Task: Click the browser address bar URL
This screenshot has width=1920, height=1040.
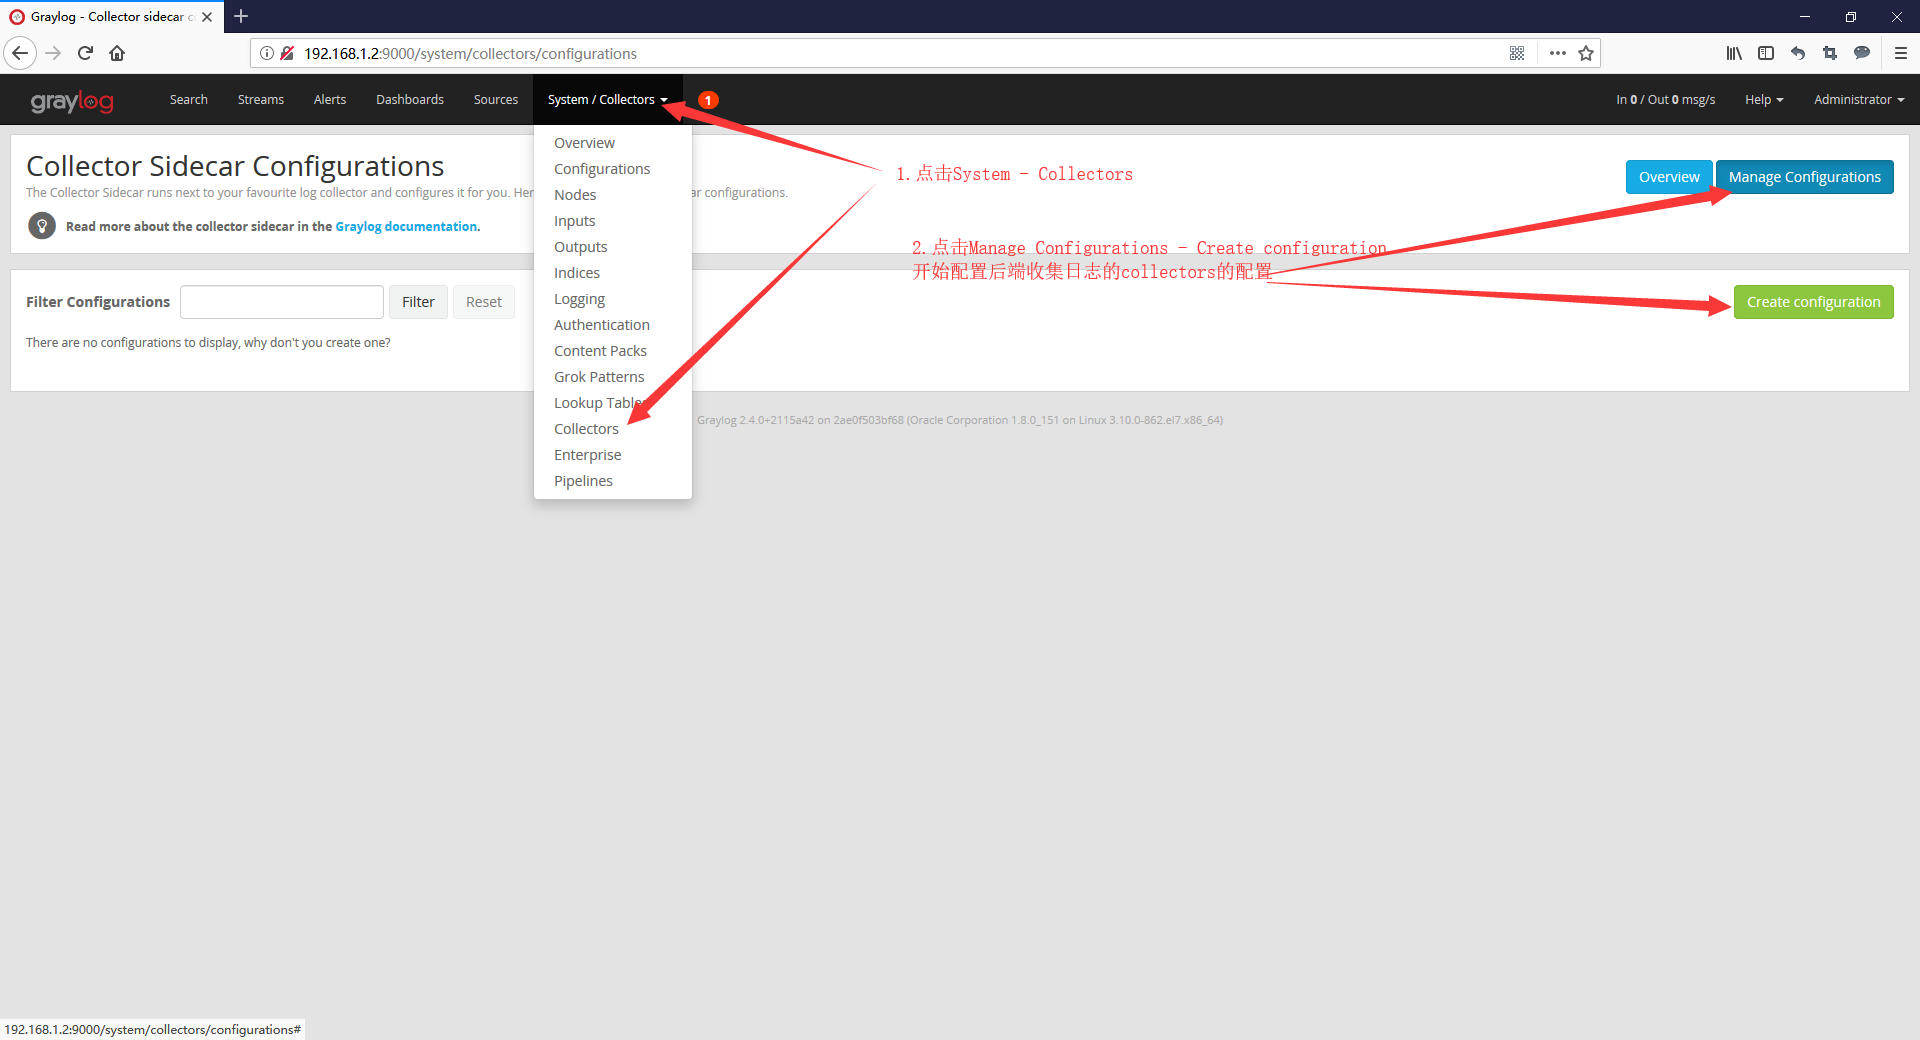Action: point(470,54)
